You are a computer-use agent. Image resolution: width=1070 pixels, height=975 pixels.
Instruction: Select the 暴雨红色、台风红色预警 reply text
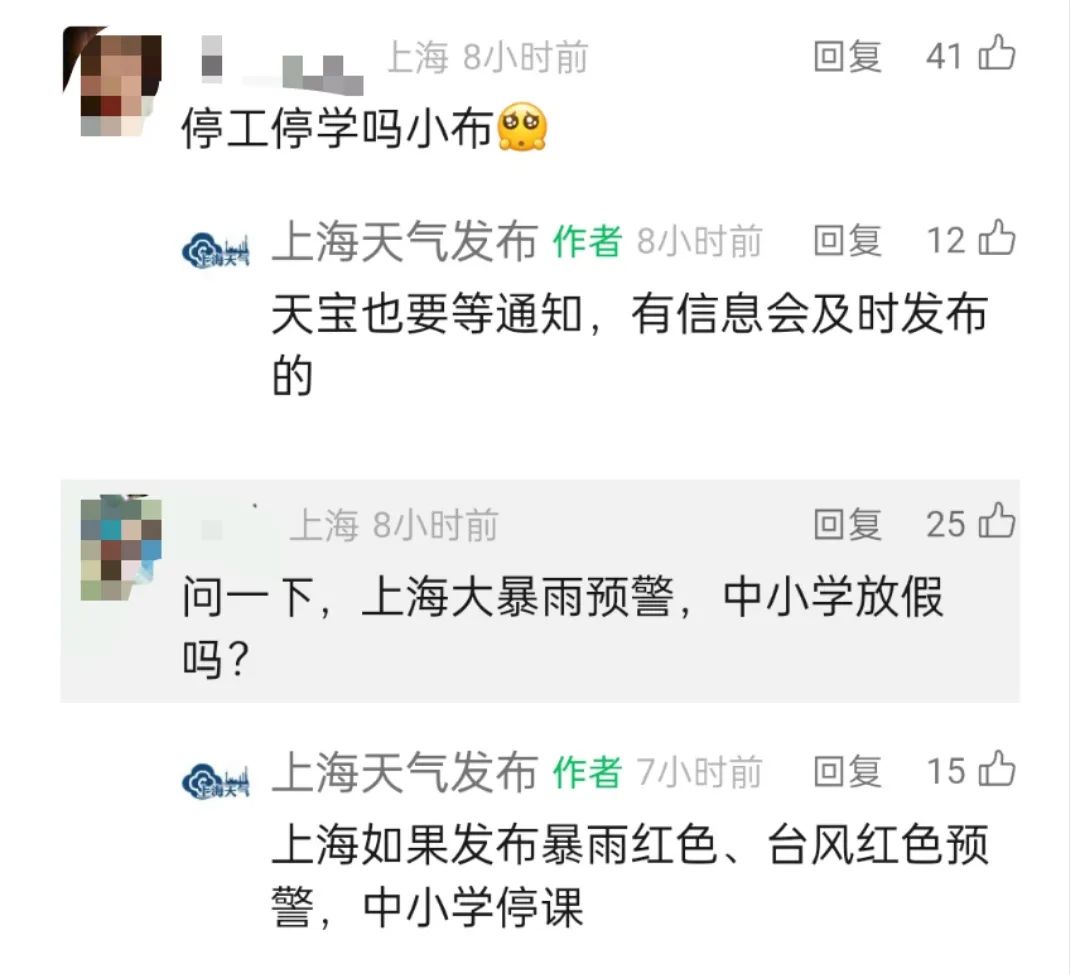pos(630,876)
